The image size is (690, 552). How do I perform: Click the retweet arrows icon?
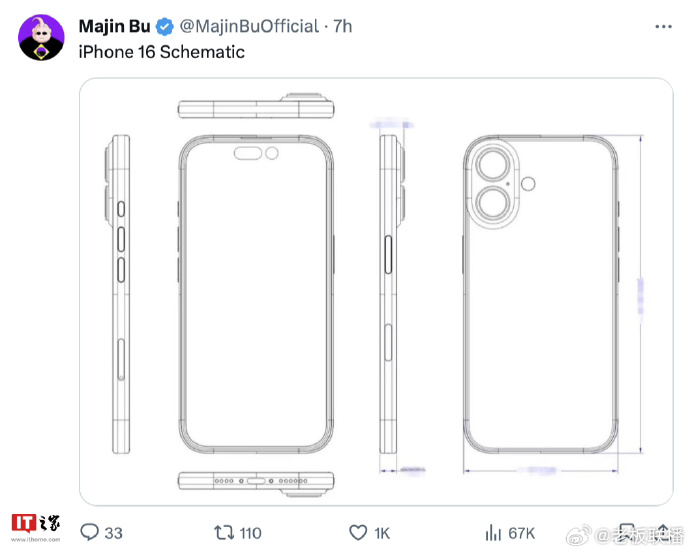pyautogui.click(x=225, y=532)
